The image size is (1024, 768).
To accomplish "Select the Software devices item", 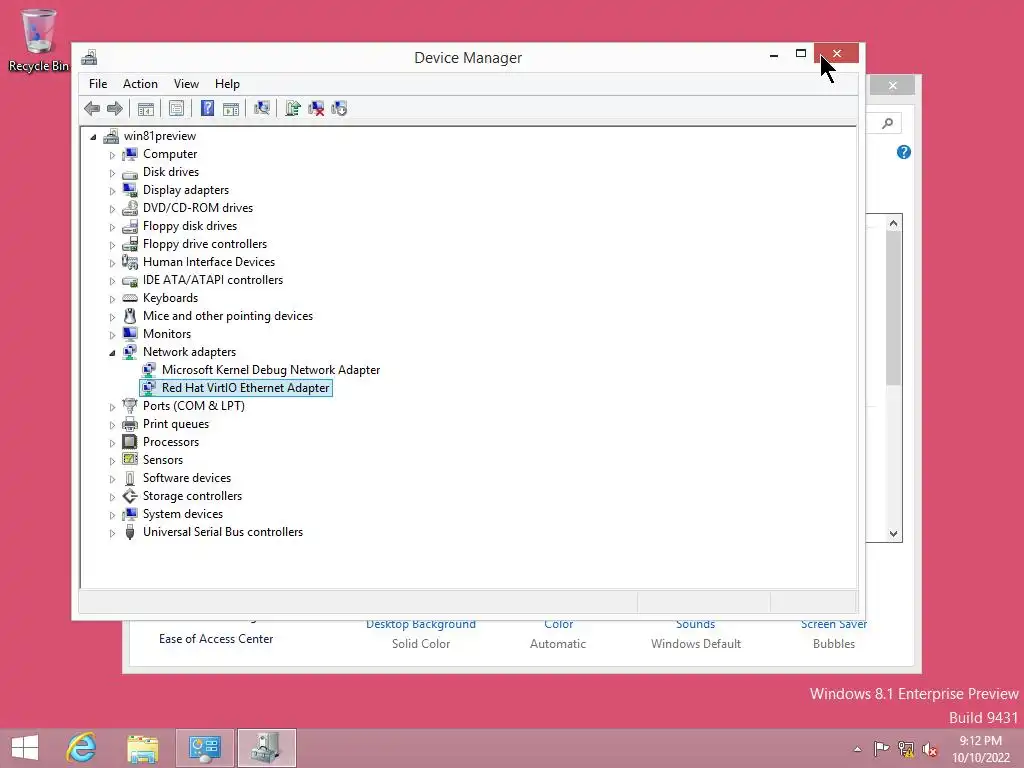I will coord(187,478).
